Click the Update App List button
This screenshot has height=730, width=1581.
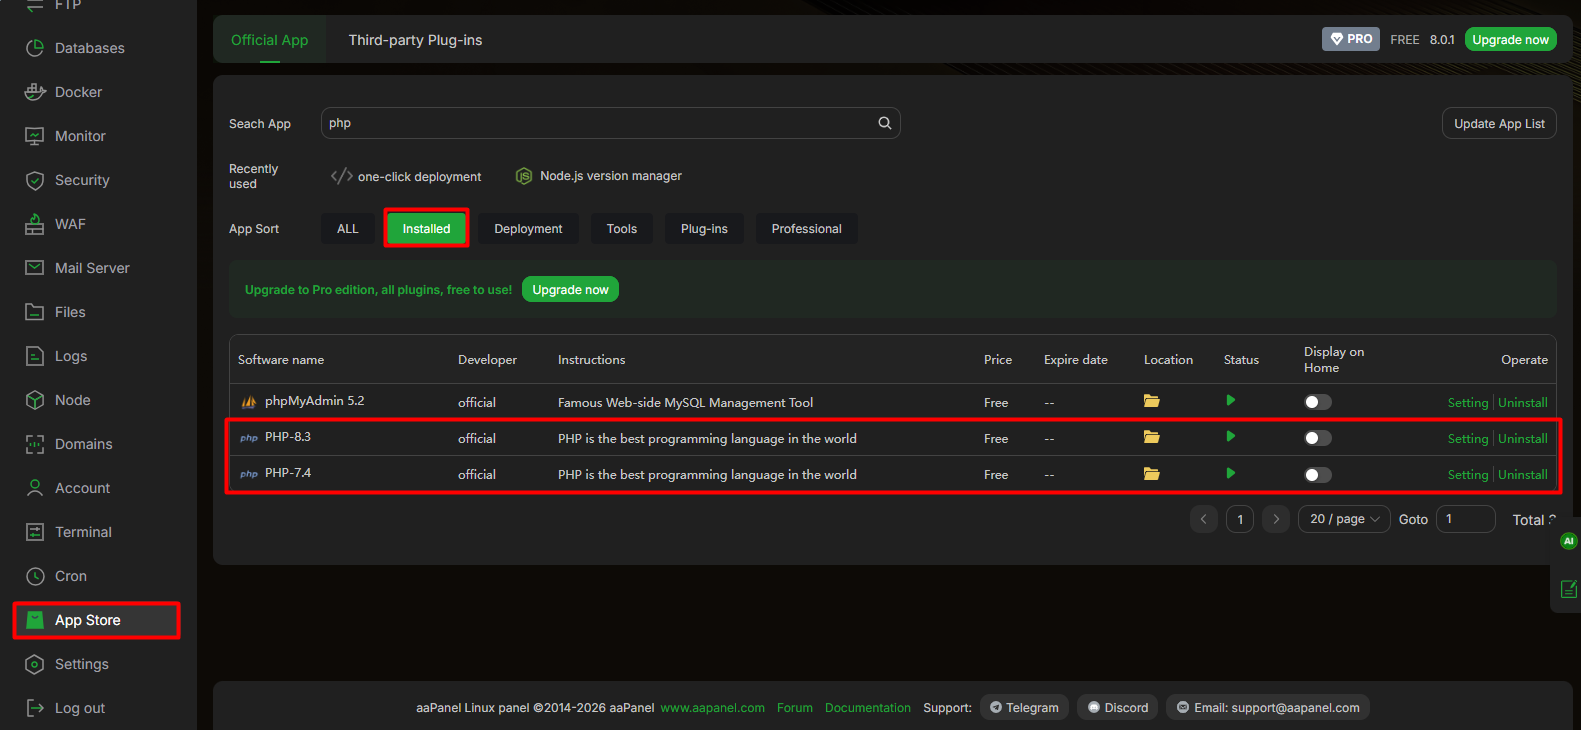point(1498,124)
